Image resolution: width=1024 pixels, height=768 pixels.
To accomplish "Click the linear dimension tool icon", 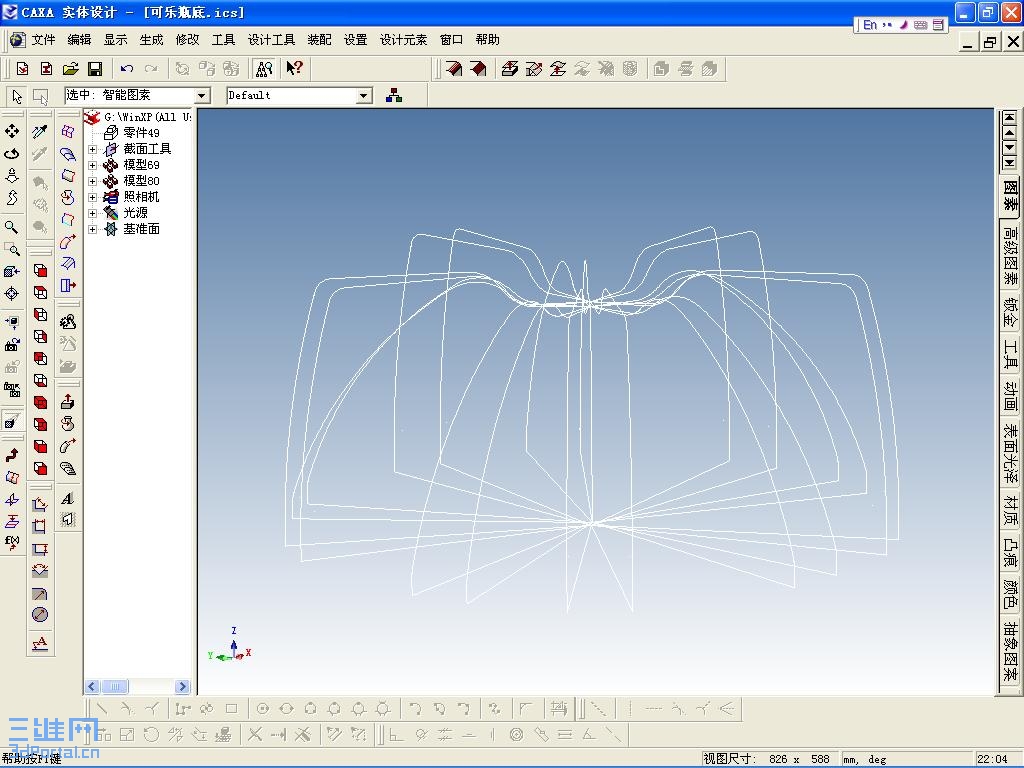I will [x=40, y=526].
